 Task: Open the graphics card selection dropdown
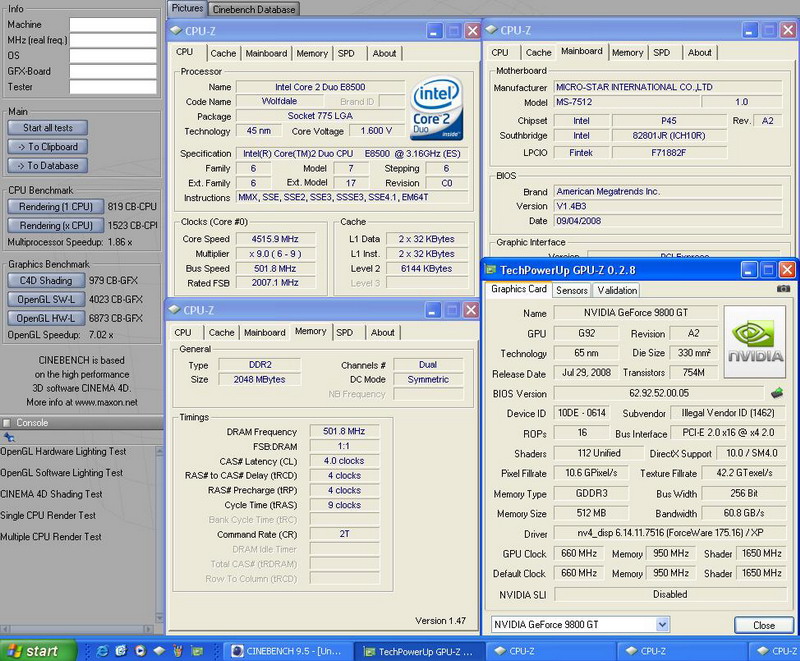click(x=662, y=625)
